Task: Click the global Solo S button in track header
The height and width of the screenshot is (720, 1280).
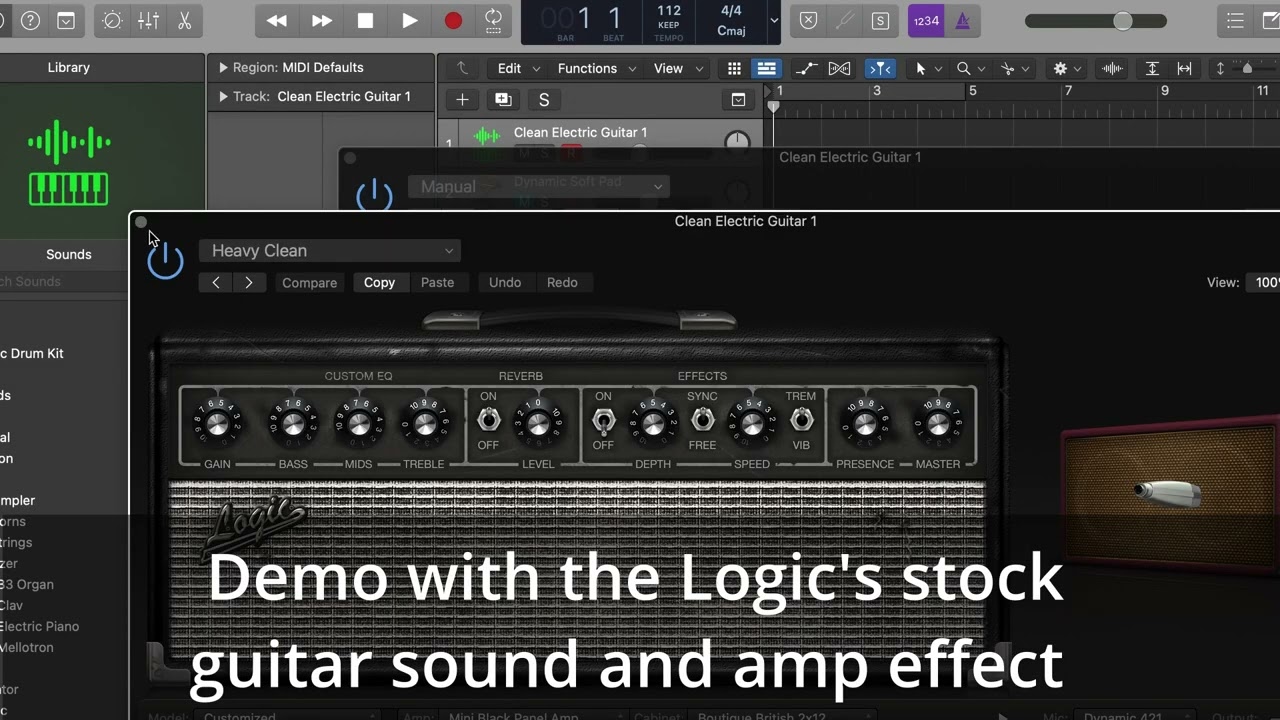Action: pos(544,99)
